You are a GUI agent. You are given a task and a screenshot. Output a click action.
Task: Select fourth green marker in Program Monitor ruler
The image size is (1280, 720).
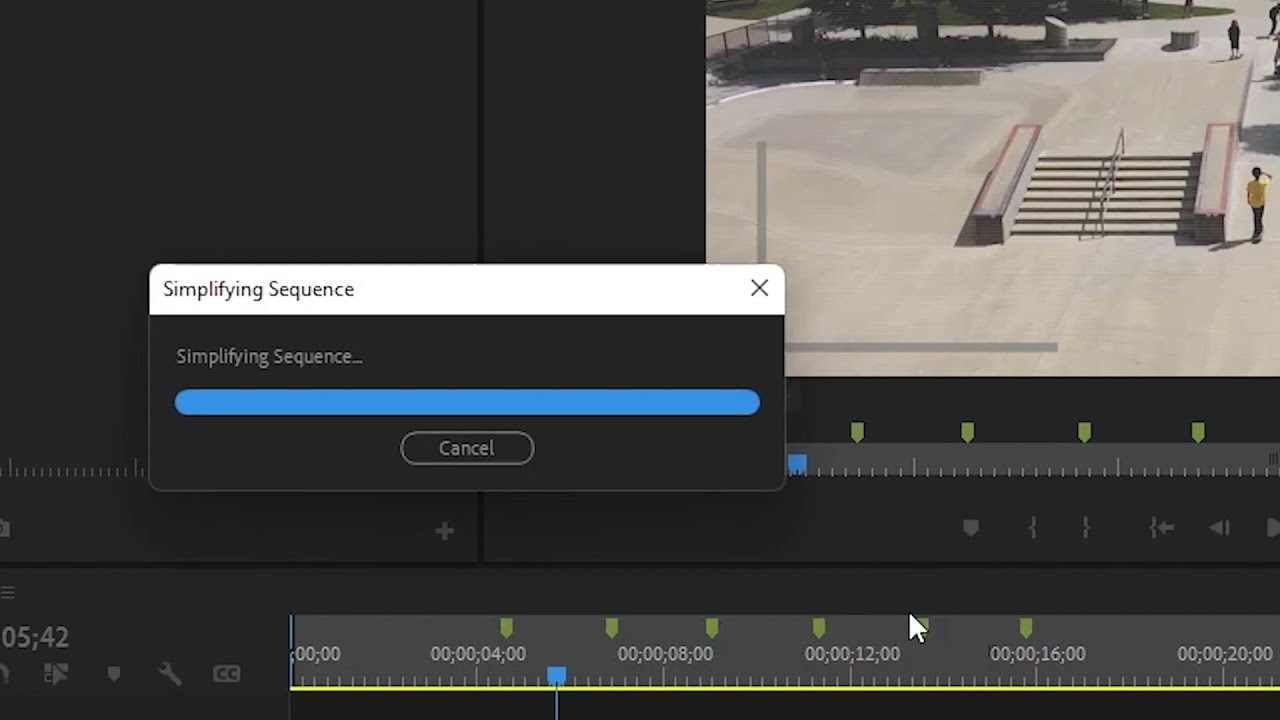coord(1198,432)
